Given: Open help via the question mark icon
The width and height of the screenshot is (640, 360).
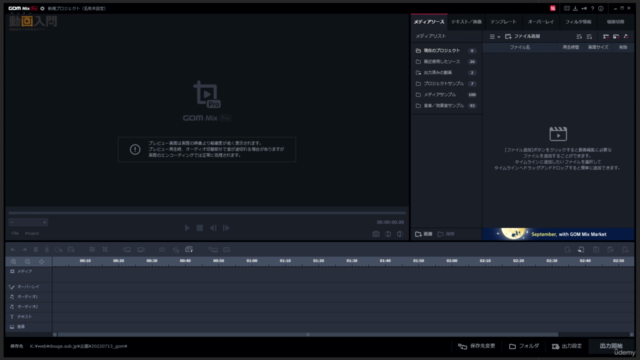Looking at the screenshot, I should 593,8.
